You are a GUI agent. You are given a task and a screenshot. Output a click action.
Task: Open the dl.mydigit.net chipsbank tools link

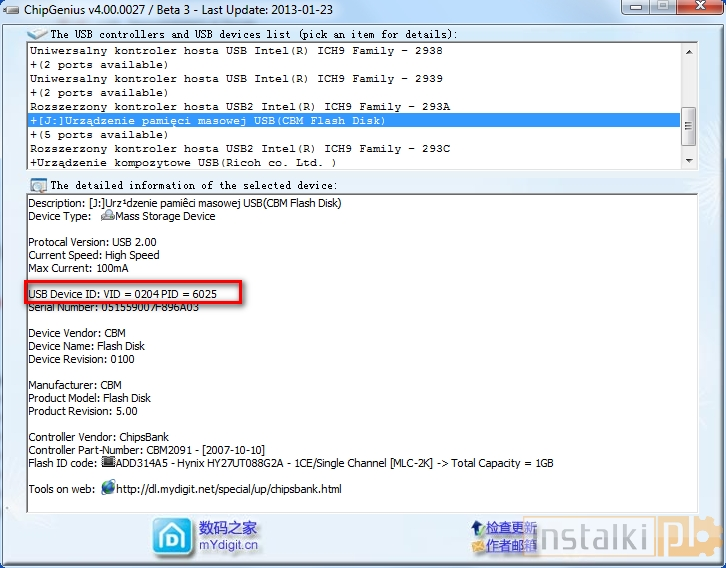click(x=229, y=489)
